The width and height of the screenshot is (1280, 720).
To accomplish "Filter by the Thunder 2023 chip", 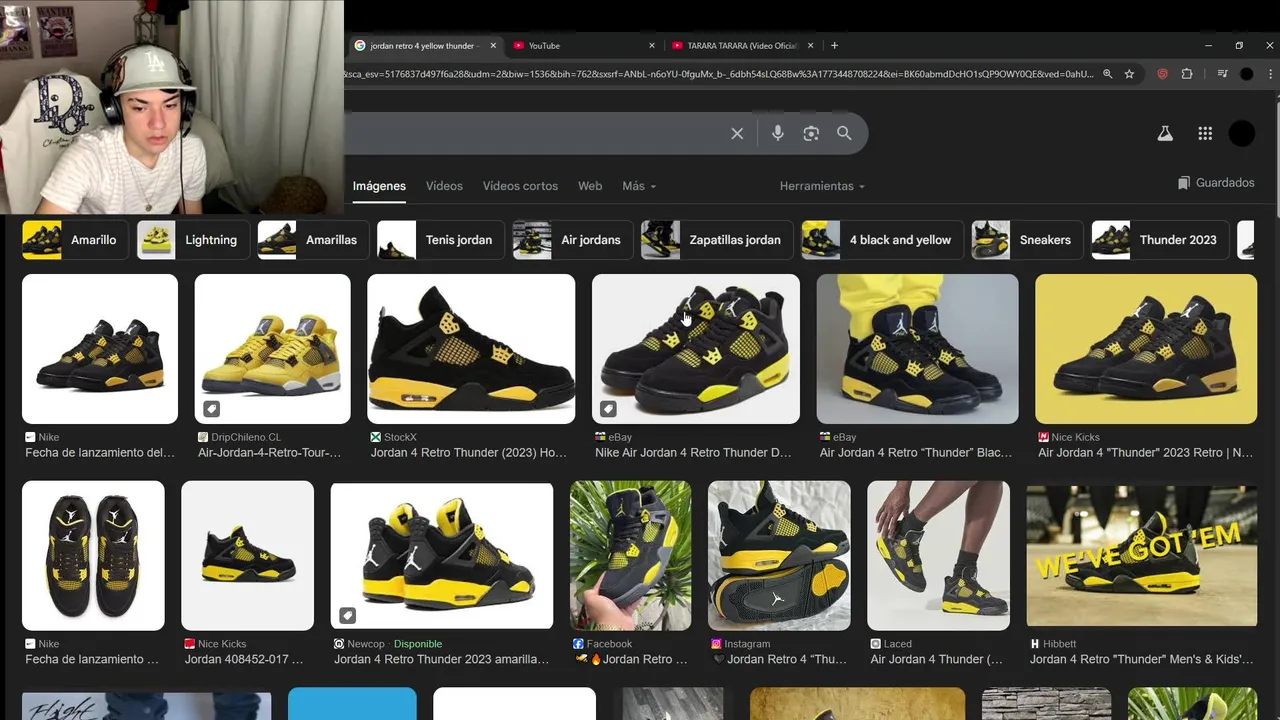I will (x=1160, y=240).
